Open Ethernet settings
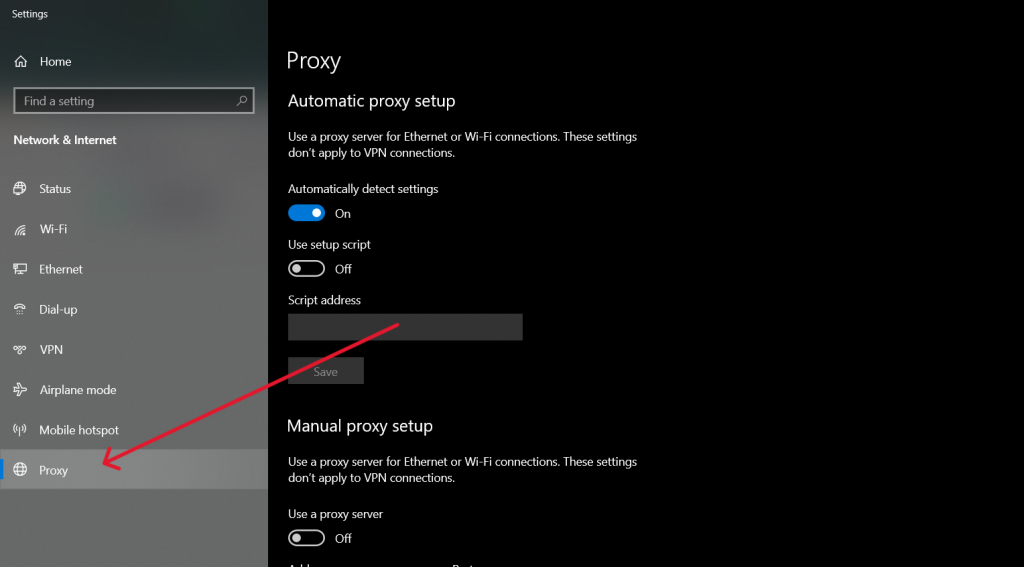The width and height of the screenshot is (1024, 567). (x=134, y=269)
